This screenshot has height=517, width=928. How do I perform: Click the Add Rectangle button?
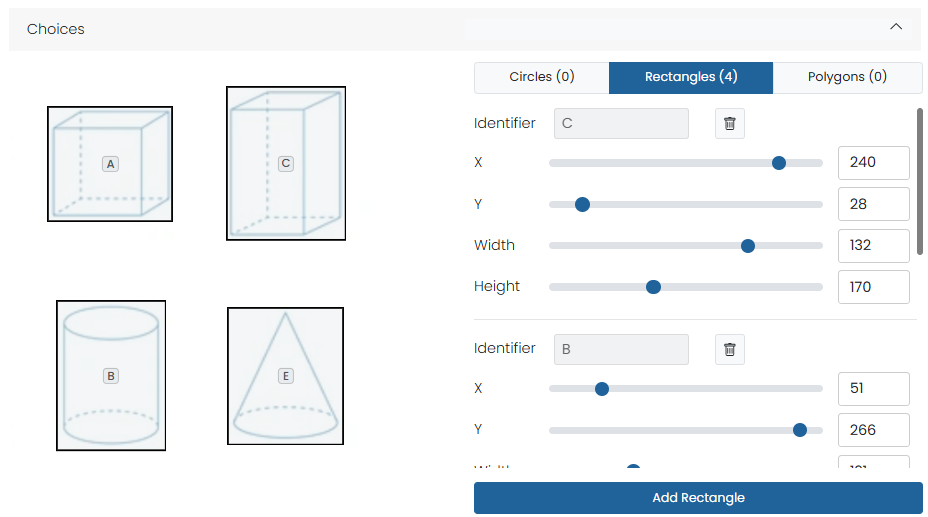(698, 498)
